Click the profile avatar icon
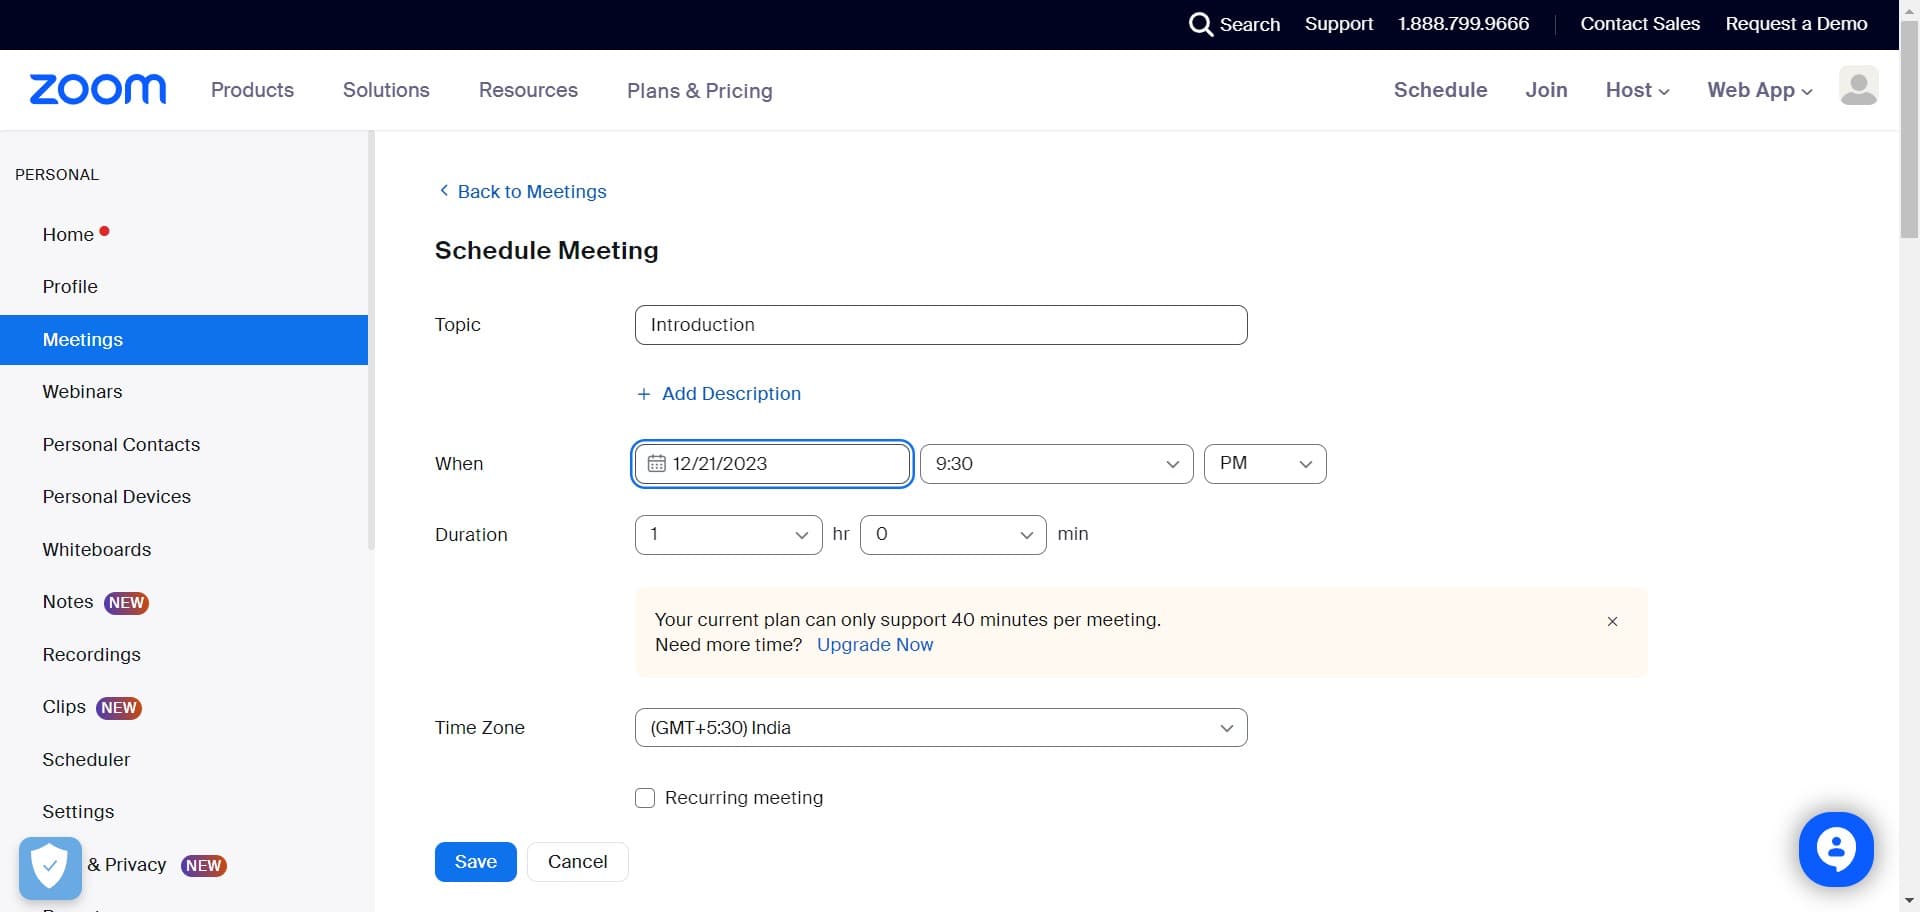The width and height of the screenshot is (1920, 912). pyautogui.click(x=1858, y=87)
